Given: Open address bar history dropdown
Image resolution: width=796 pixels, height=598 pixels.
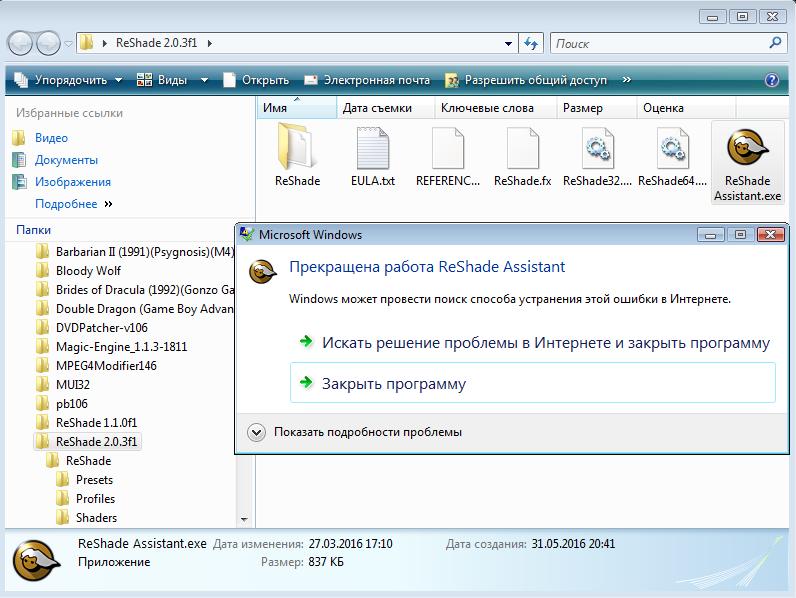Looking at the screenshot, I should [508, 44].
